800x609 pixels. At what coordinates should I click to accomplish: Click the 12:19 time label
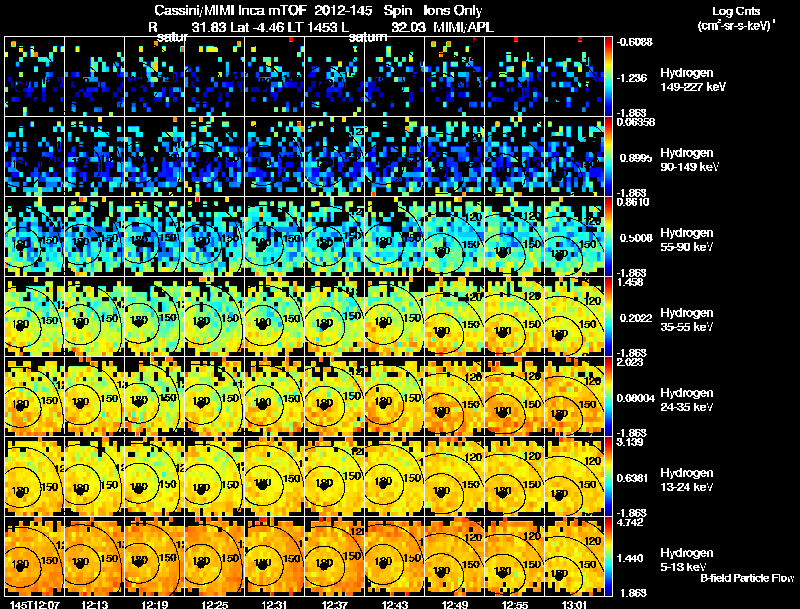(x=155, y=604)
